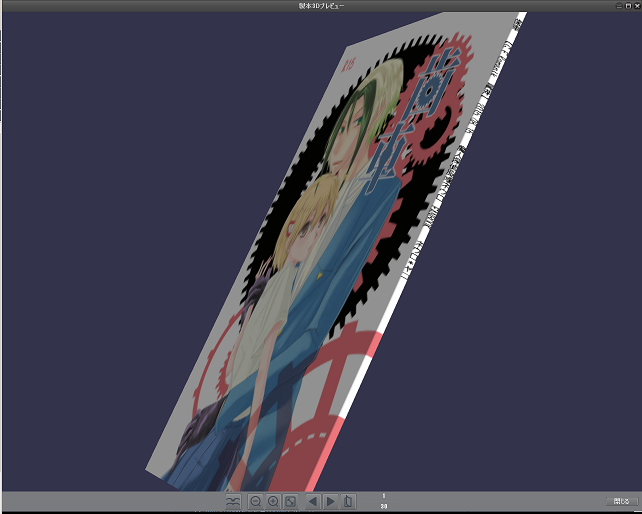The width and height of the screenshot is (642, 514).
Task: Close the window with the title bar X
Action: (637, 6)
